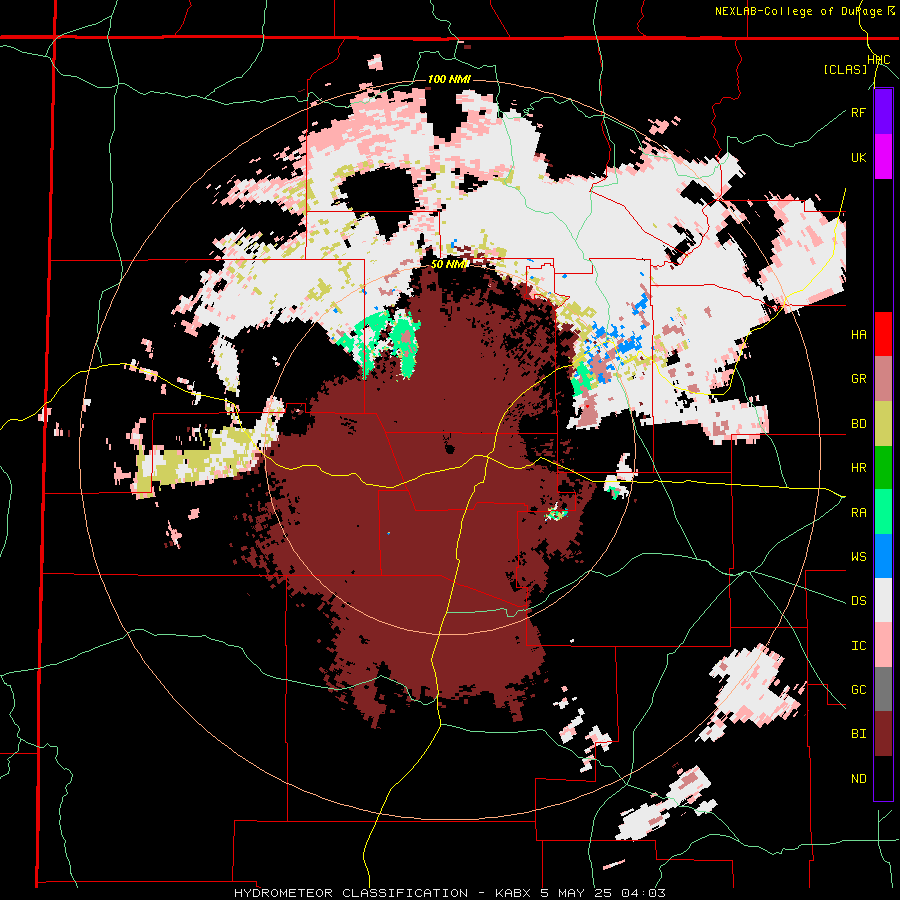
Task: Click the BI legend label
Action: click(x=858, y=734)
